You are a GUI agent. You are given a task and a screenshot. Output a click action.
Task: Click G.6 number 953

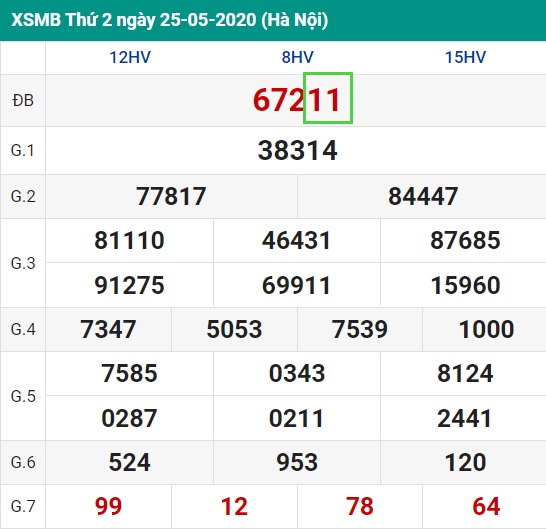click(x=297, y=462)
